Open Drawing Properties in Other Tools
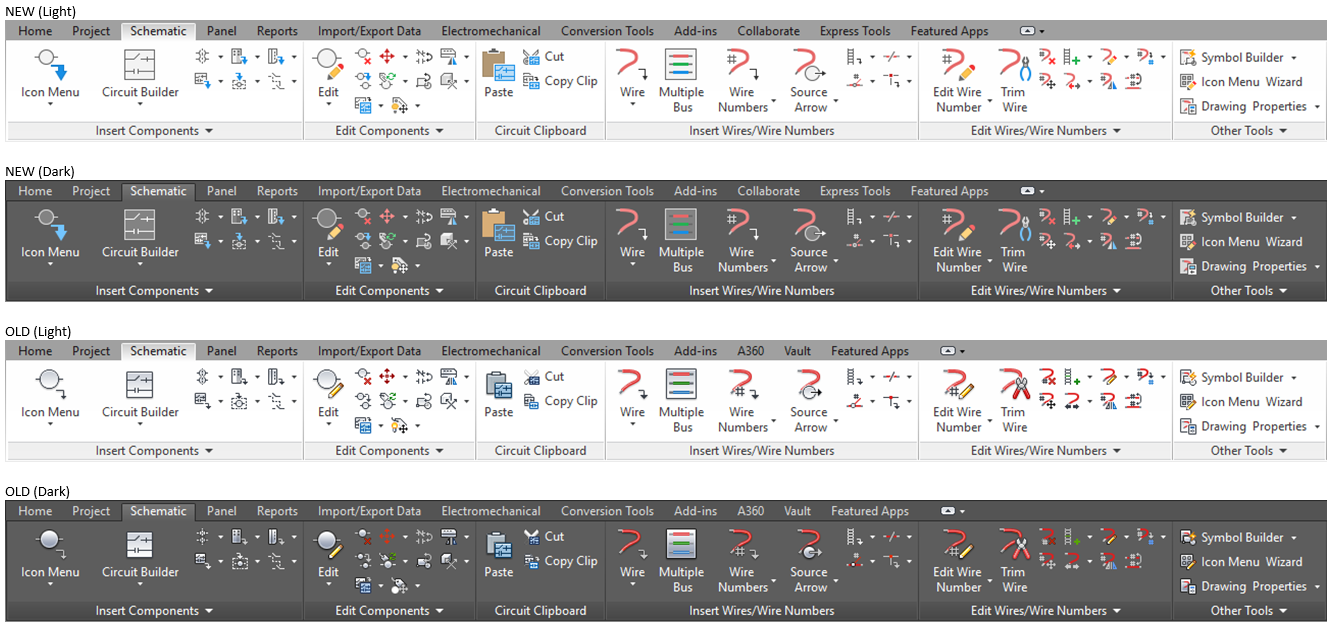The height and width of the screenshot is (627, 1335). point(1245,105)
